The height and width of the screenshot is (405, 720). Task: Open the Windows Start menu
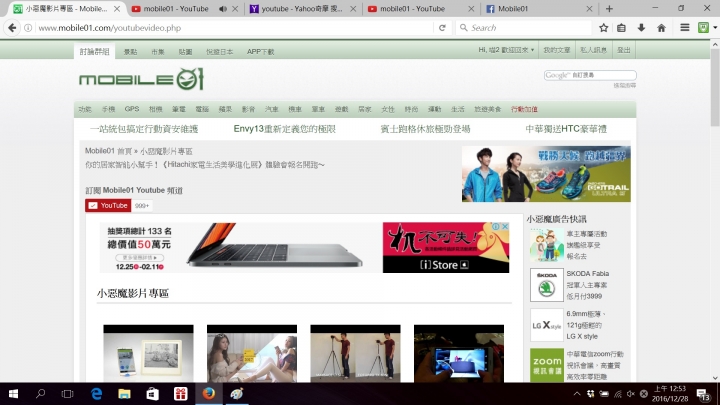(13, 394)
